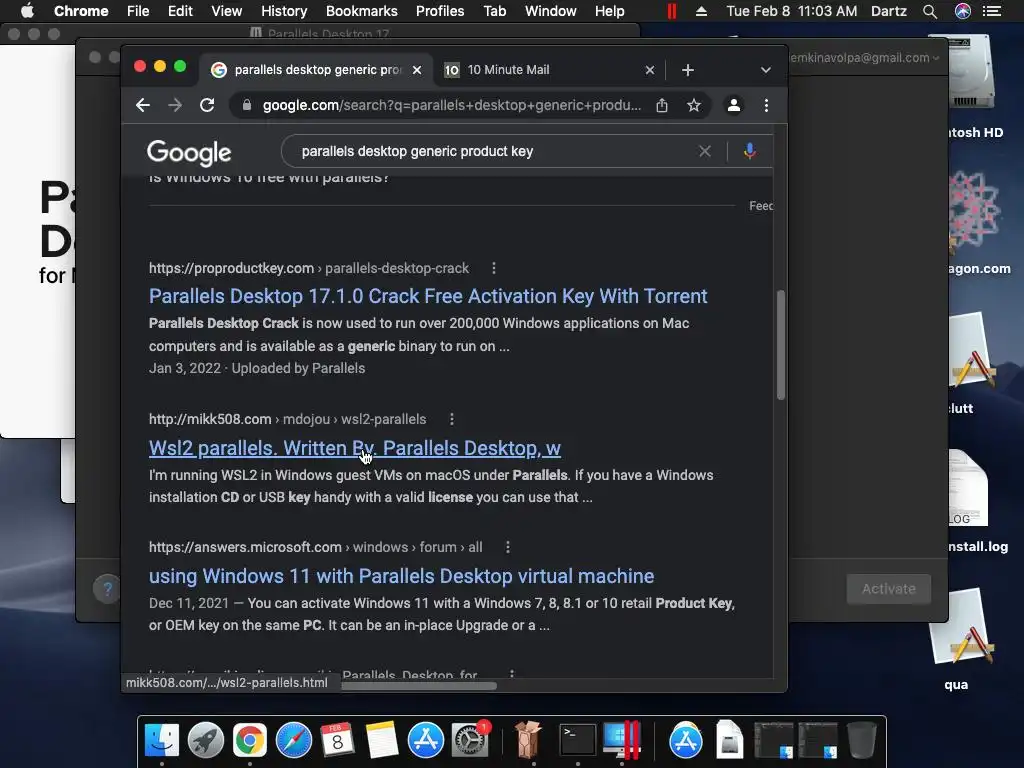Open options for proproductkey.com result
This screenshot has height=768, width=1024.
point(494,268)
